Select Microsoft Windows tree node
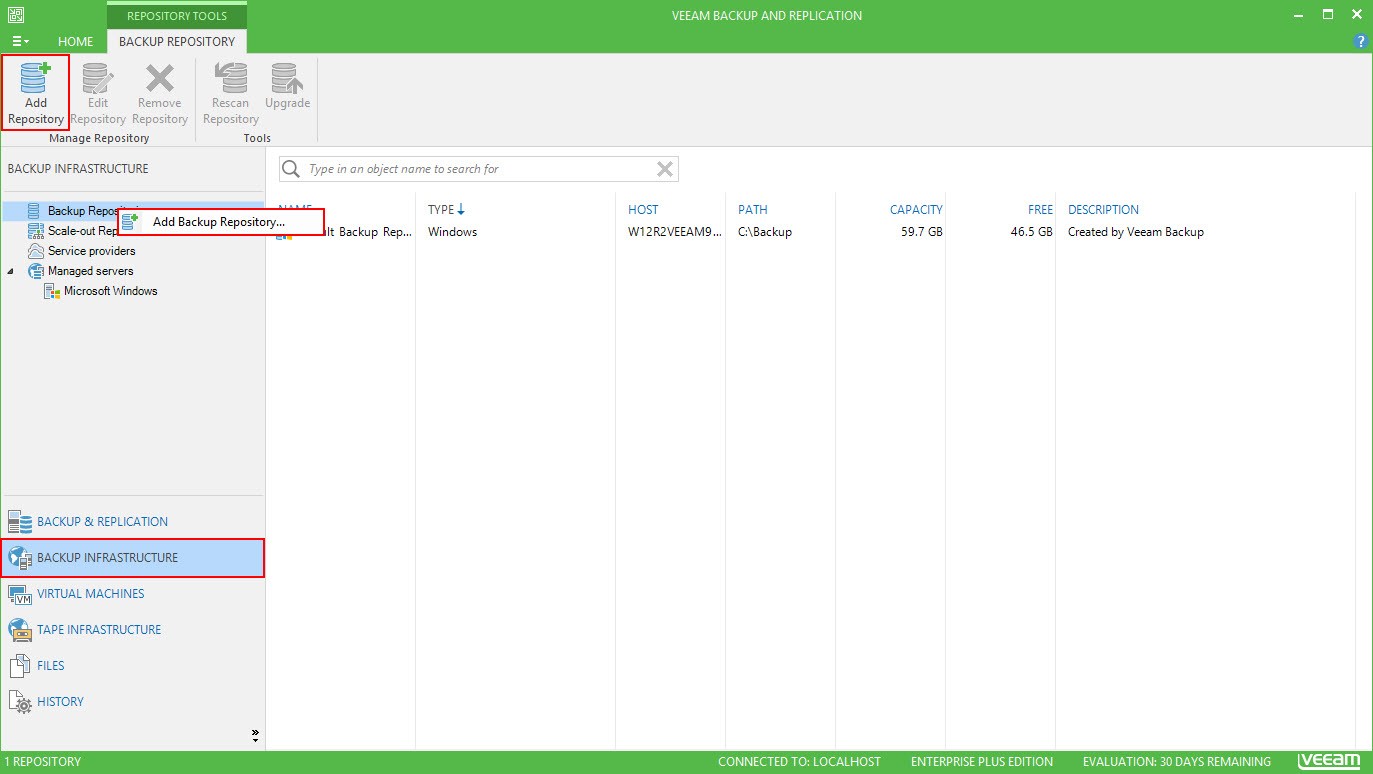Viewport: 1373px width, 774px height. (x=110, y=291)
